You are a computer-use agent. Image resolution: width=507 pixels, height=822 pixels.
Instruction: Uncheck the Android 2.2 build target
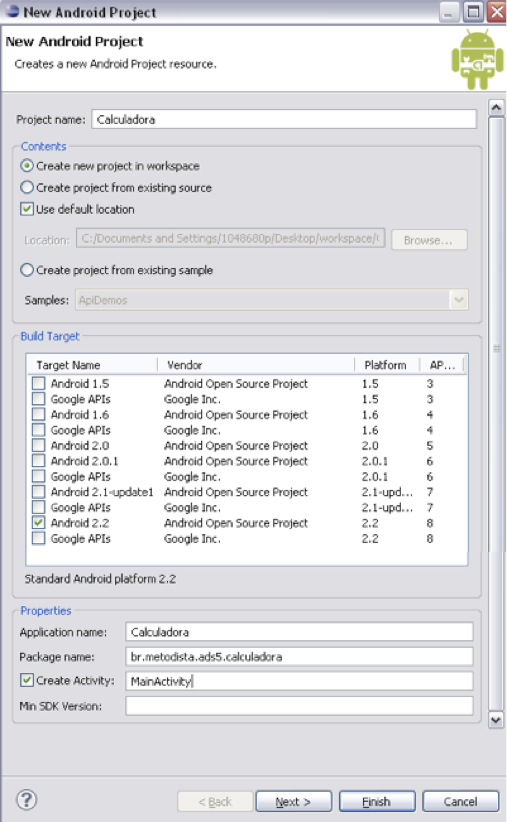tap(38, 523)
